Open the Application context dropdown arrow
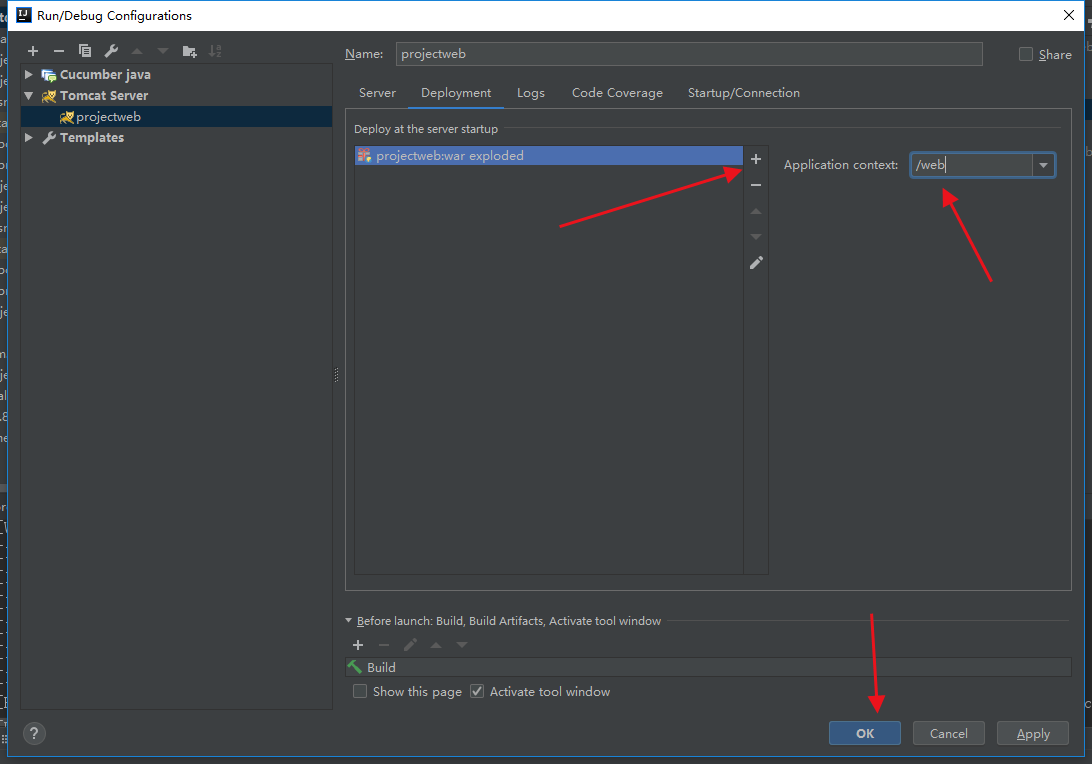 pyautogui.click(x=1043, y=165)
